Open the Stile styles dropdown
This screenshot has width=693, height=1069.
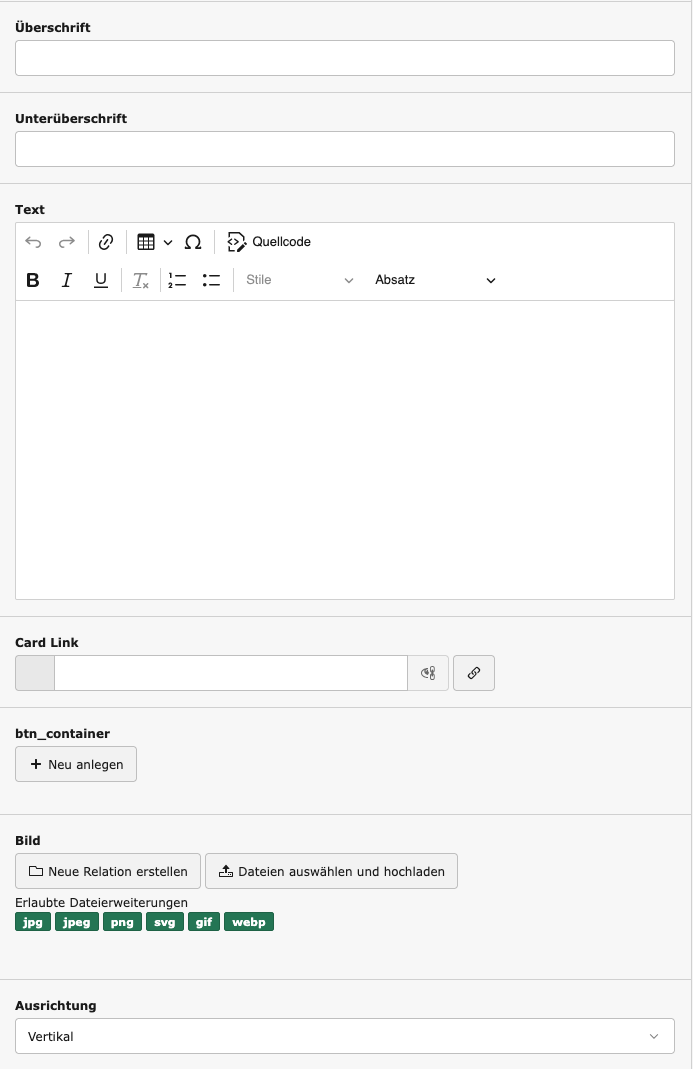point(300,280)
